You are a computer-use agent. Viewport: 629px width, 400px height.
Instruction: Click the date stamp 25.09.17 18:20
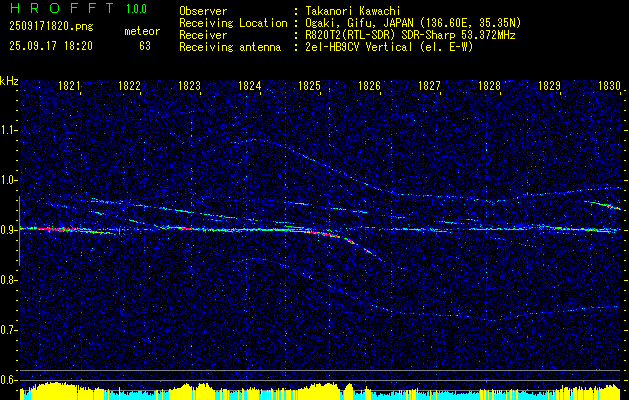click(x=51, y=46)
